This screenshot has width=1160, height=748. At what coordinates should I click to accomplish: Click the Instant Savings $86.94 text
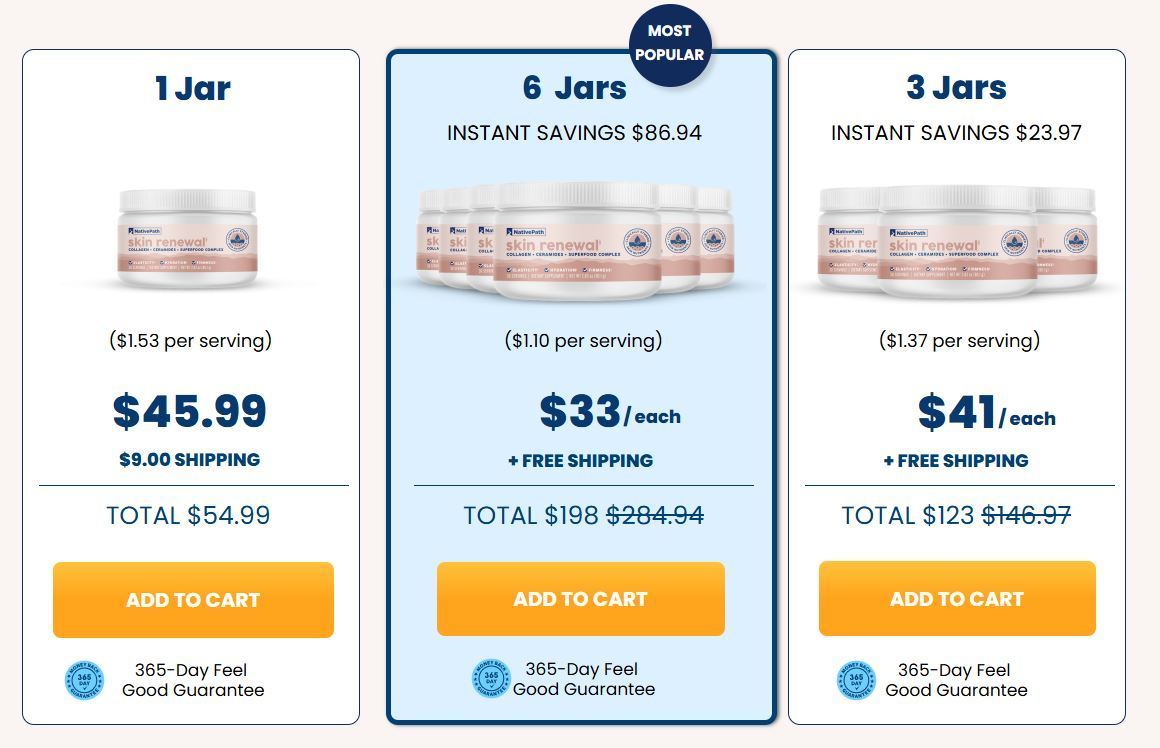tap(574, 133)
